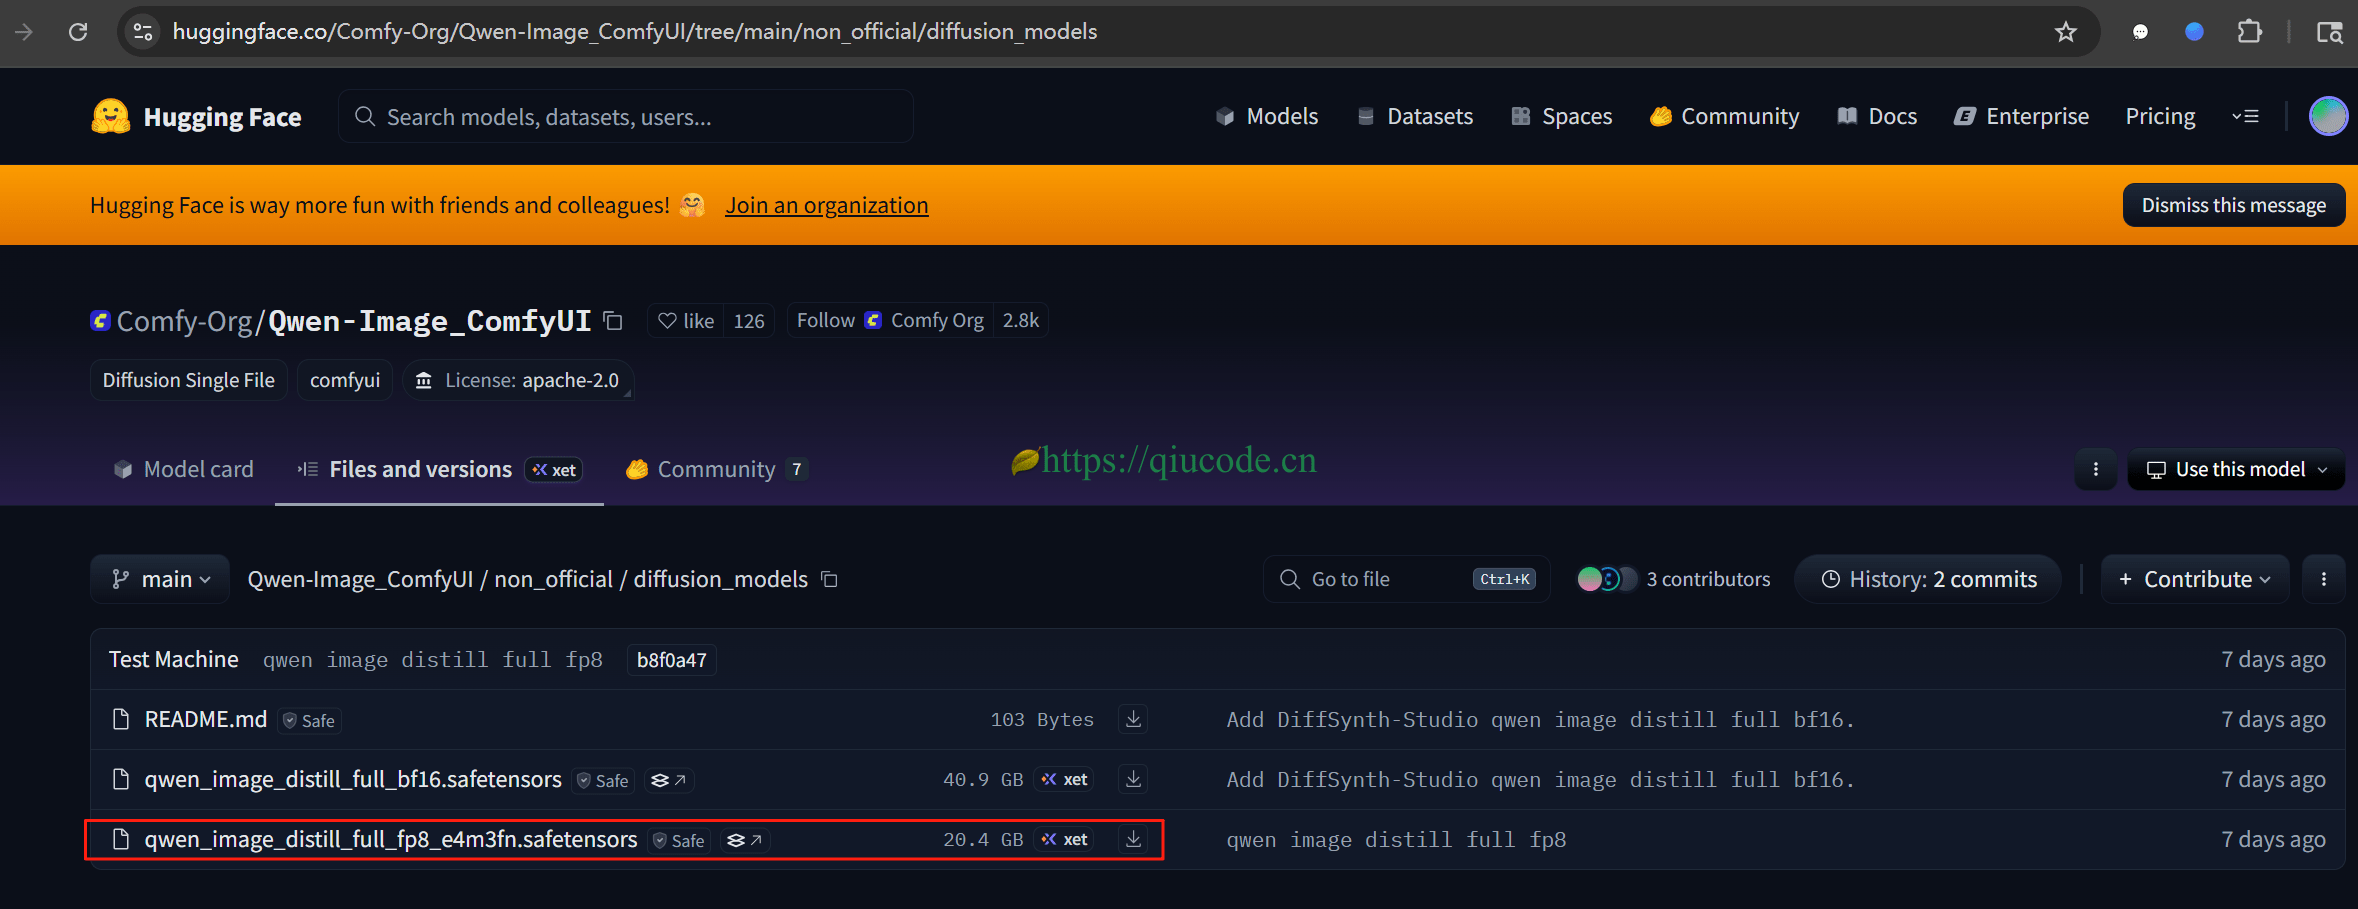This screenshot has width=2358, height=909.
Task: Open pickle/file info icon for bf16 safetensors
Action: pyautogui.click(x=669, y=780)
